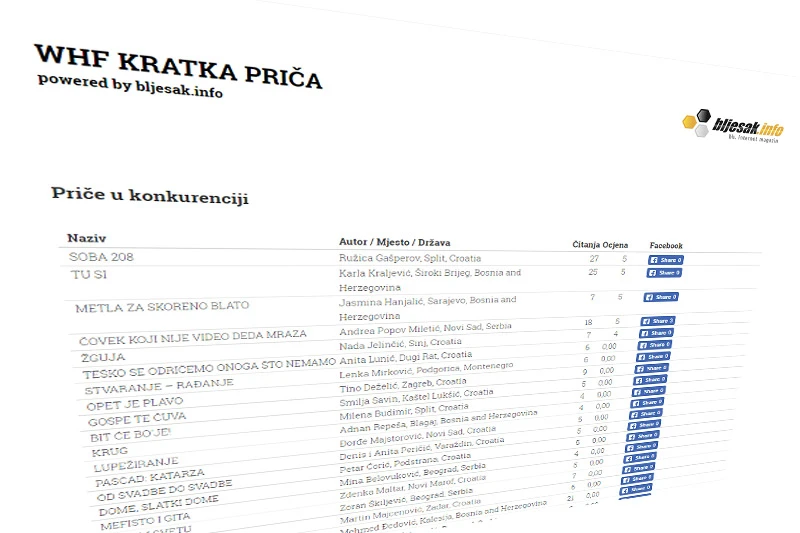Select author Đorđe Majstorović, Novi Sad
Screen dimensions: 800x533
[417, 435]
